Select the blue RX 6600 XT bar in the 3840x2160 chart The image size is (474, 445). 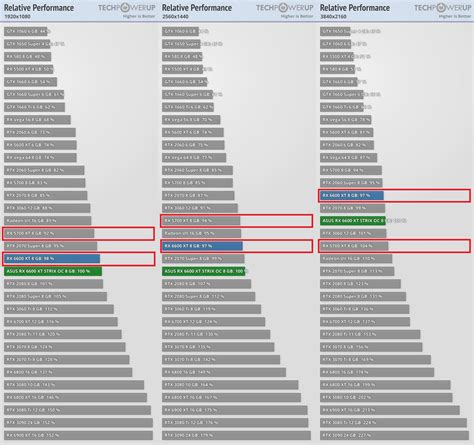[x=352, y=196]
